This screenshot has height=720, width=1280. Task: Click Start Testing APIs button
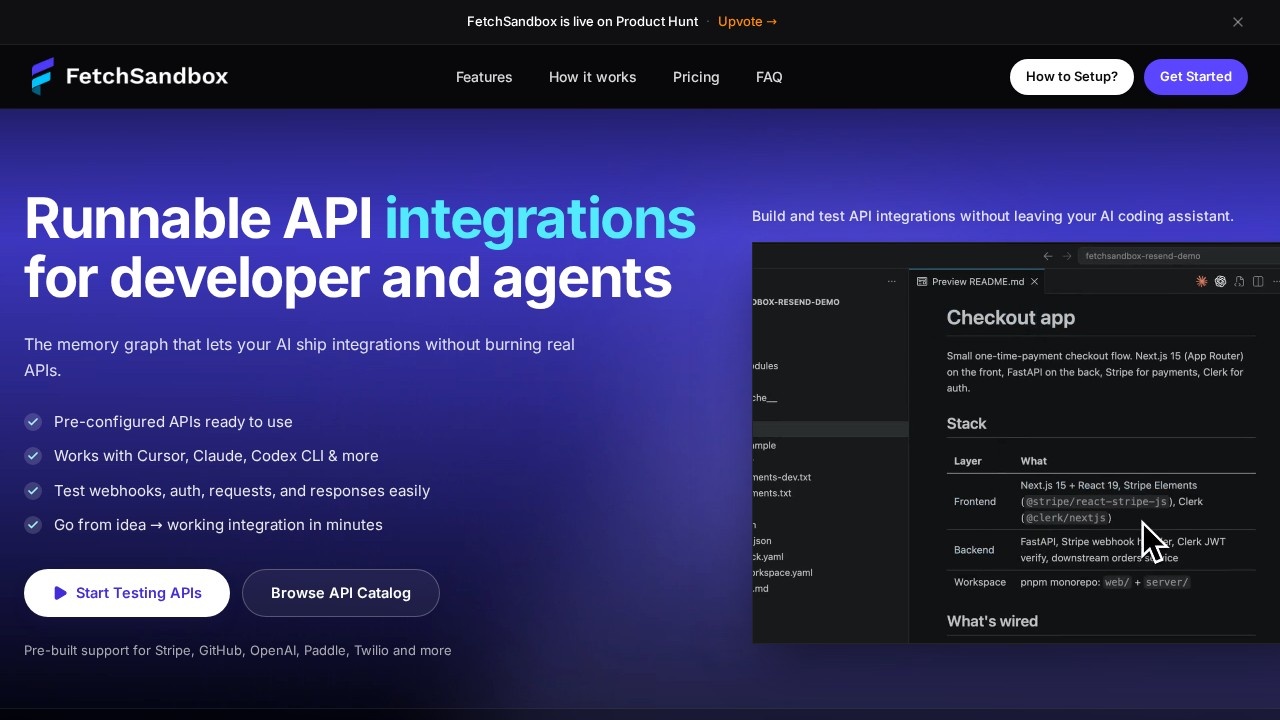pyautogui.click(x=127, y=593)
